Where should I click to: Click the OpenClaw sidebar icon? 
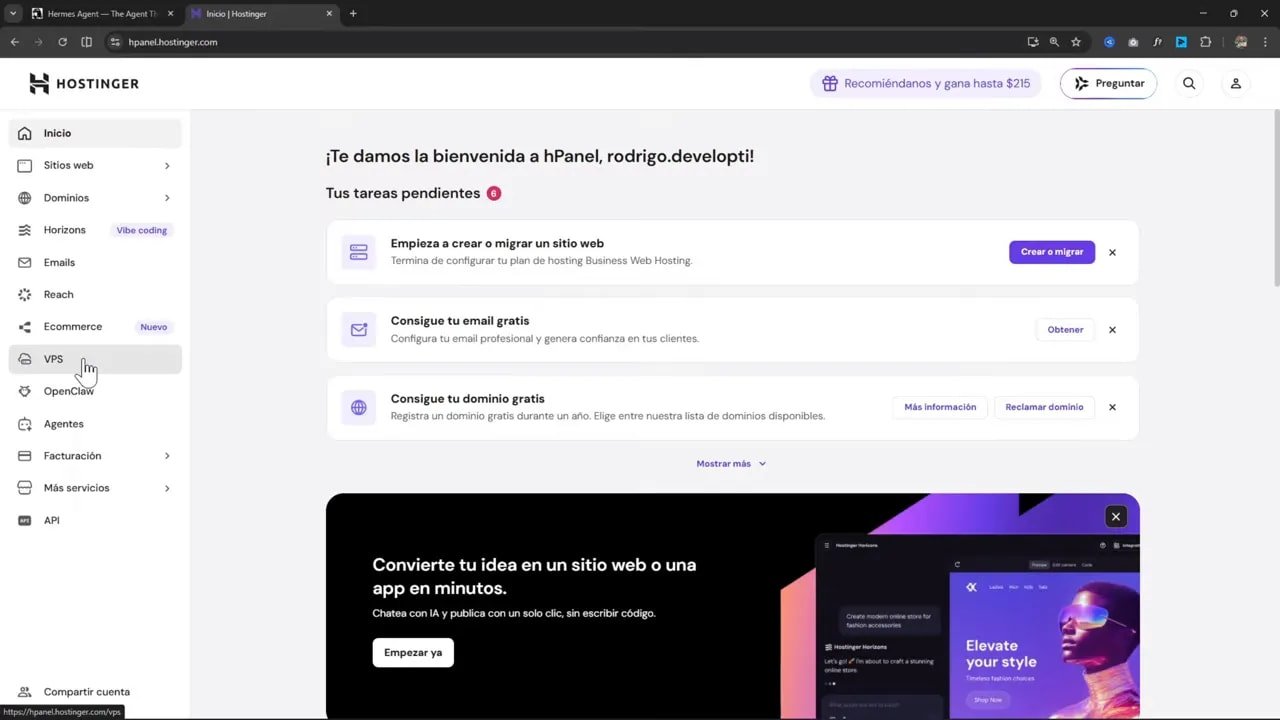click(x=25, y=391)
